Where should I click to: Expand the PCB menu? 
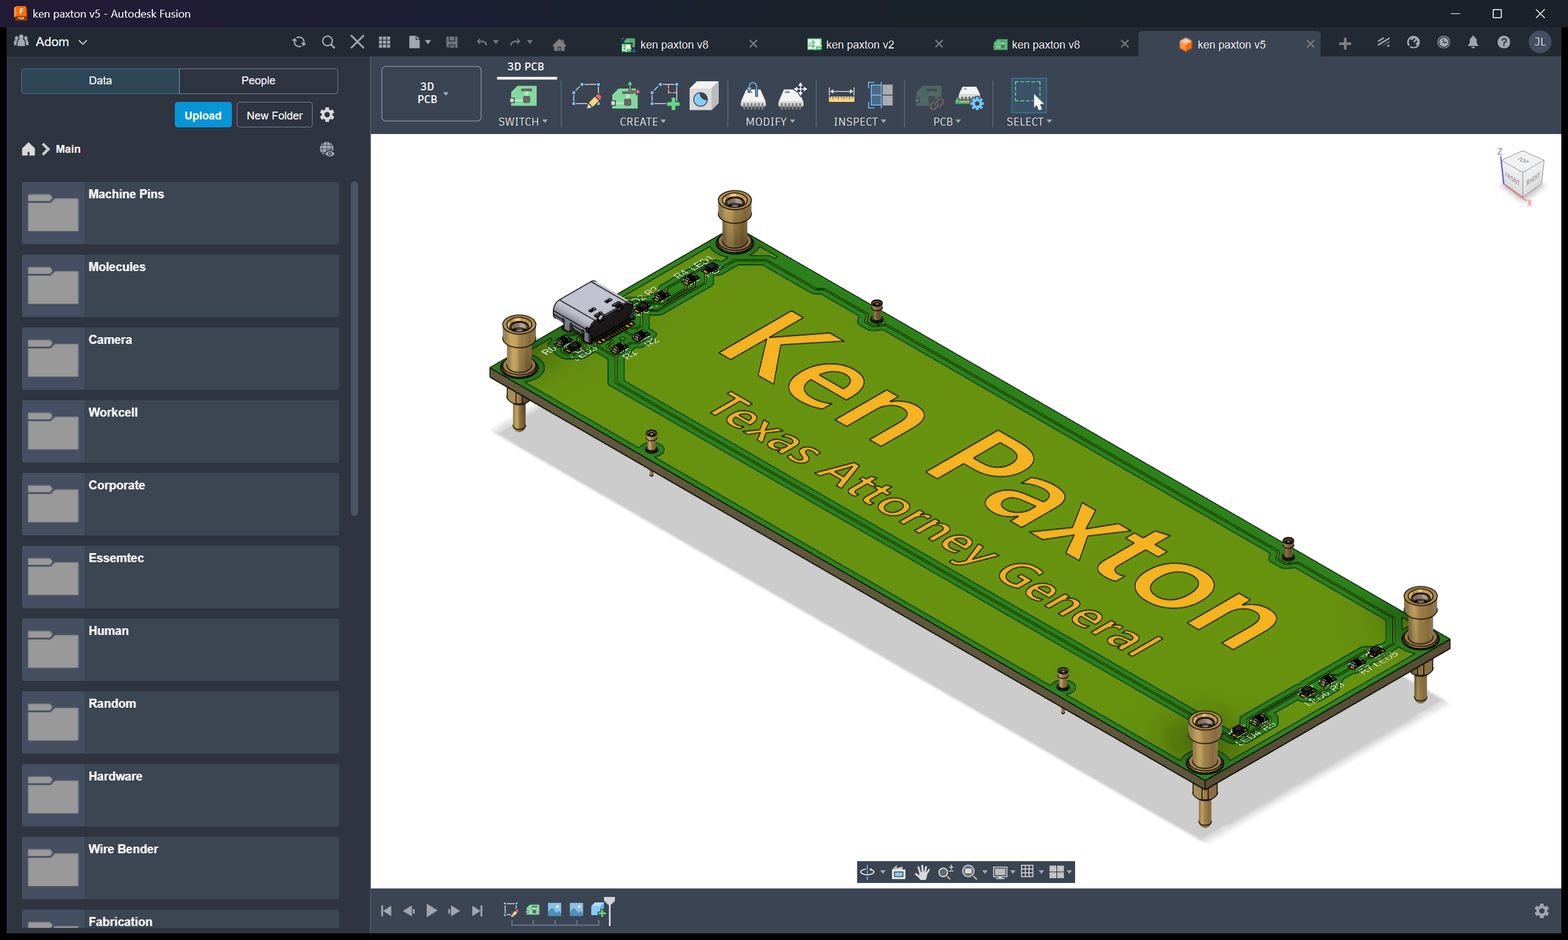click(x=946, y=122)
